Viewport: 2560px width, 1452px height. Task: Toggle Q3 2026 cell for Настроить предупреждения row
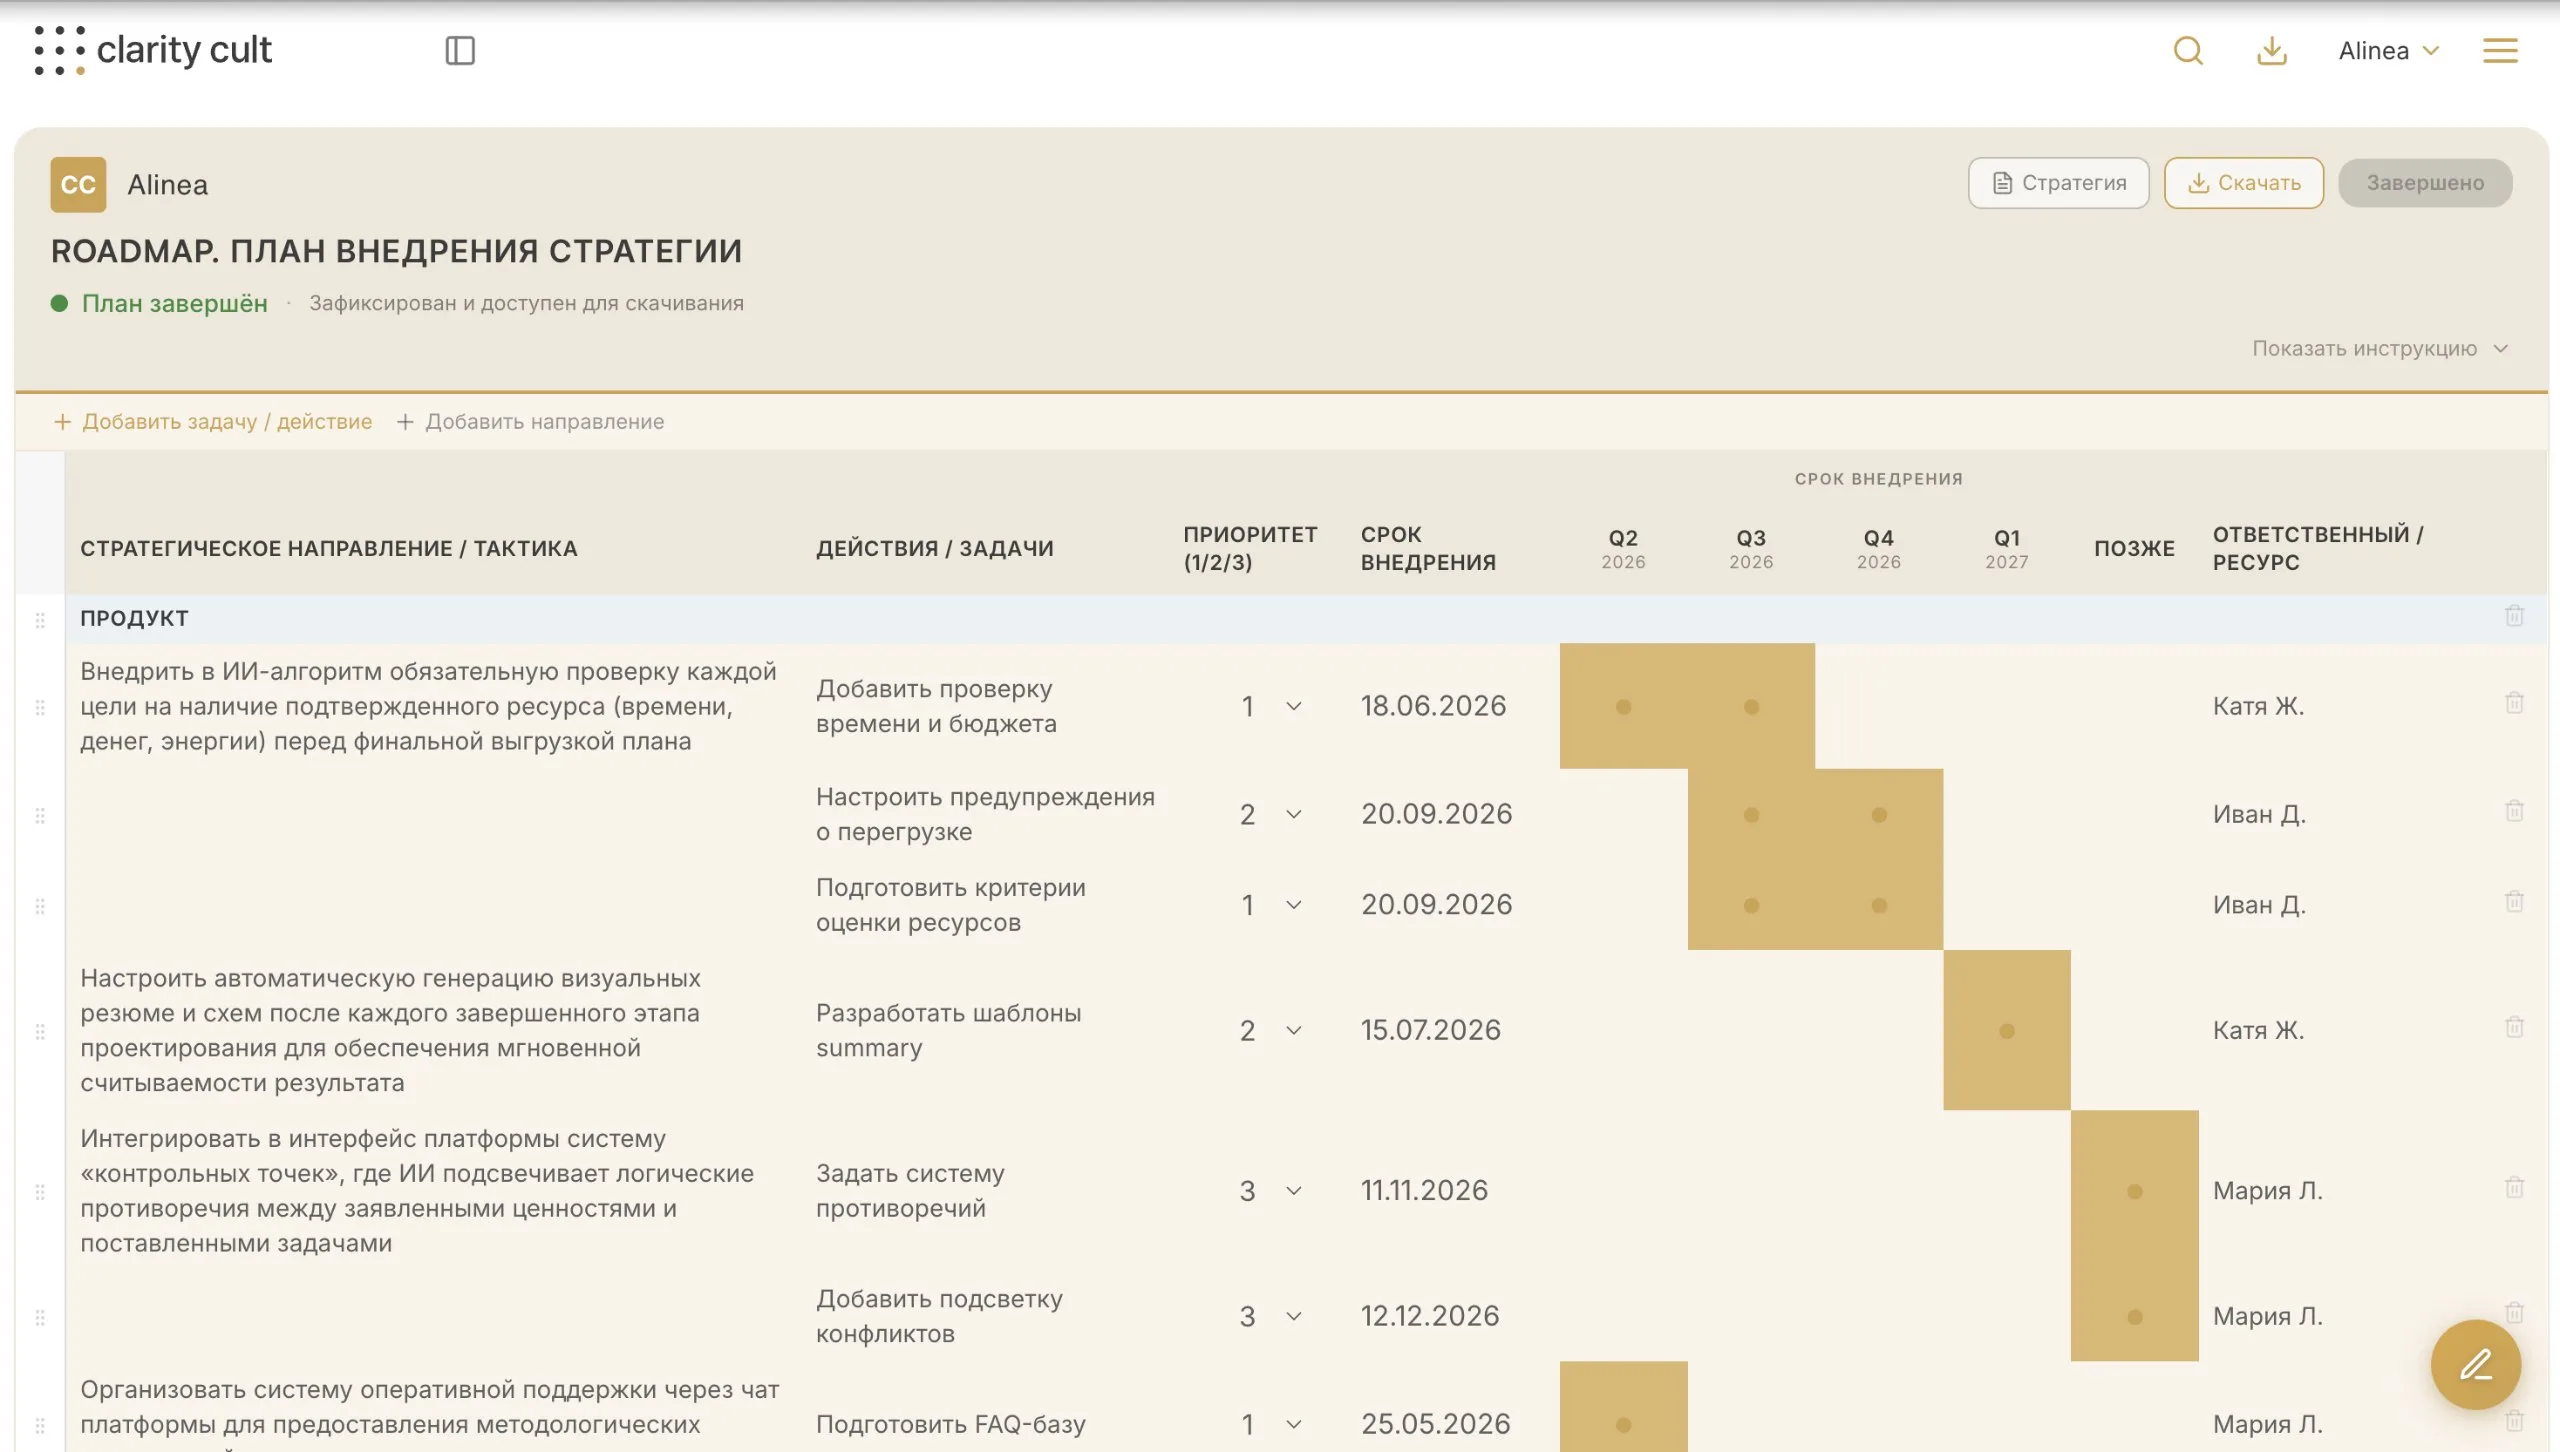pos(1751,815)
